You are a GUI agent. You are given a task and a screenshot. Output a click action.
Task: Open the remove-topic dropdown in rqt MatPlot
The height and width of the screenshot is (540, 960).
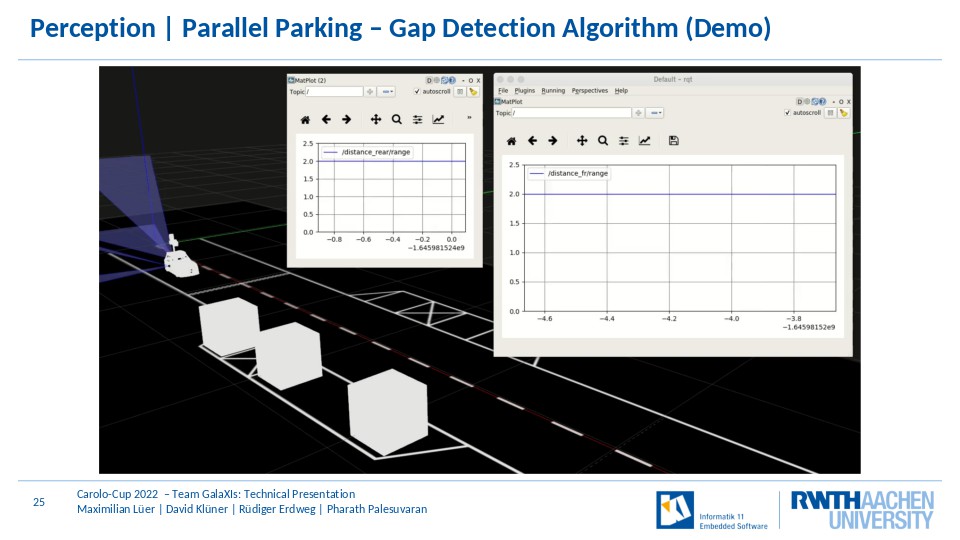pos(655,113)
